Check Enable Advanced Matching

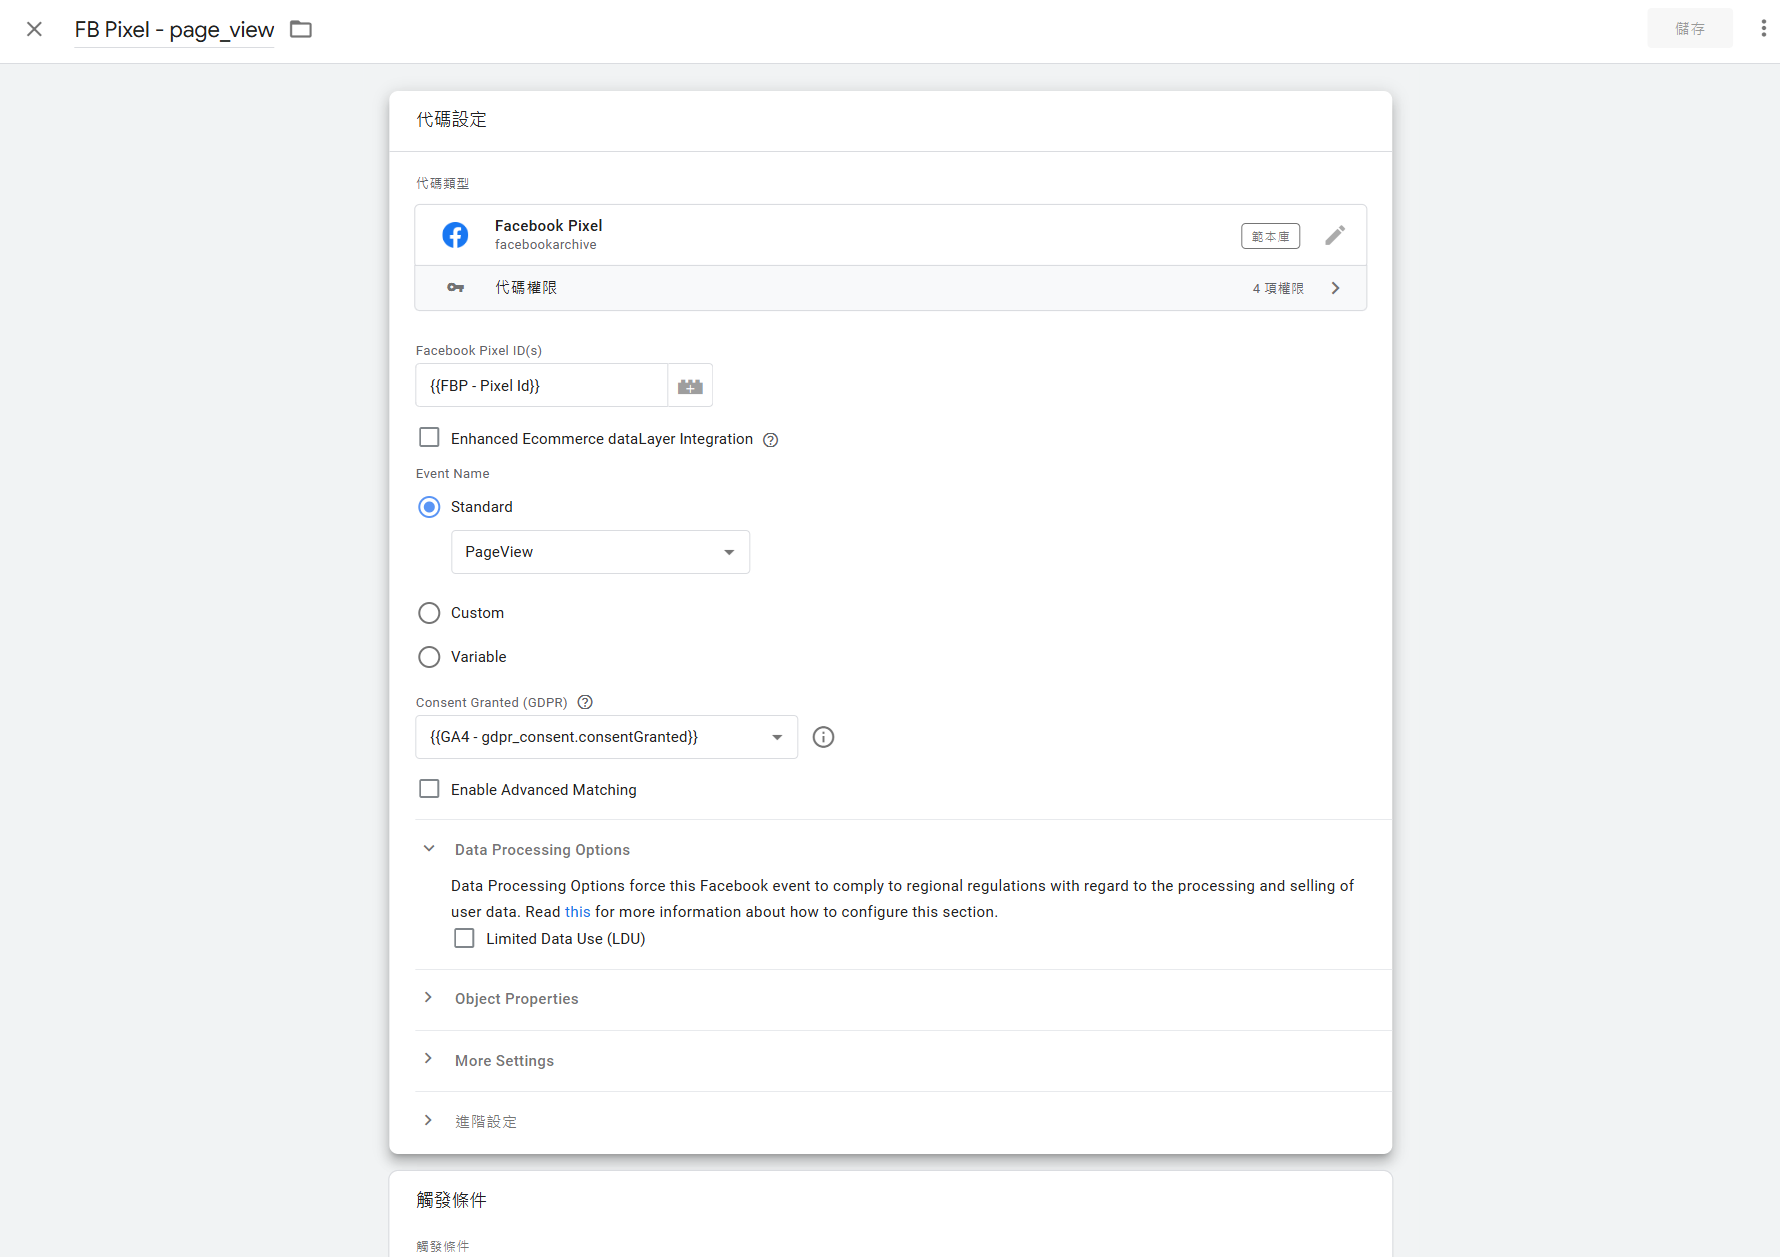[x=429, y=788]
